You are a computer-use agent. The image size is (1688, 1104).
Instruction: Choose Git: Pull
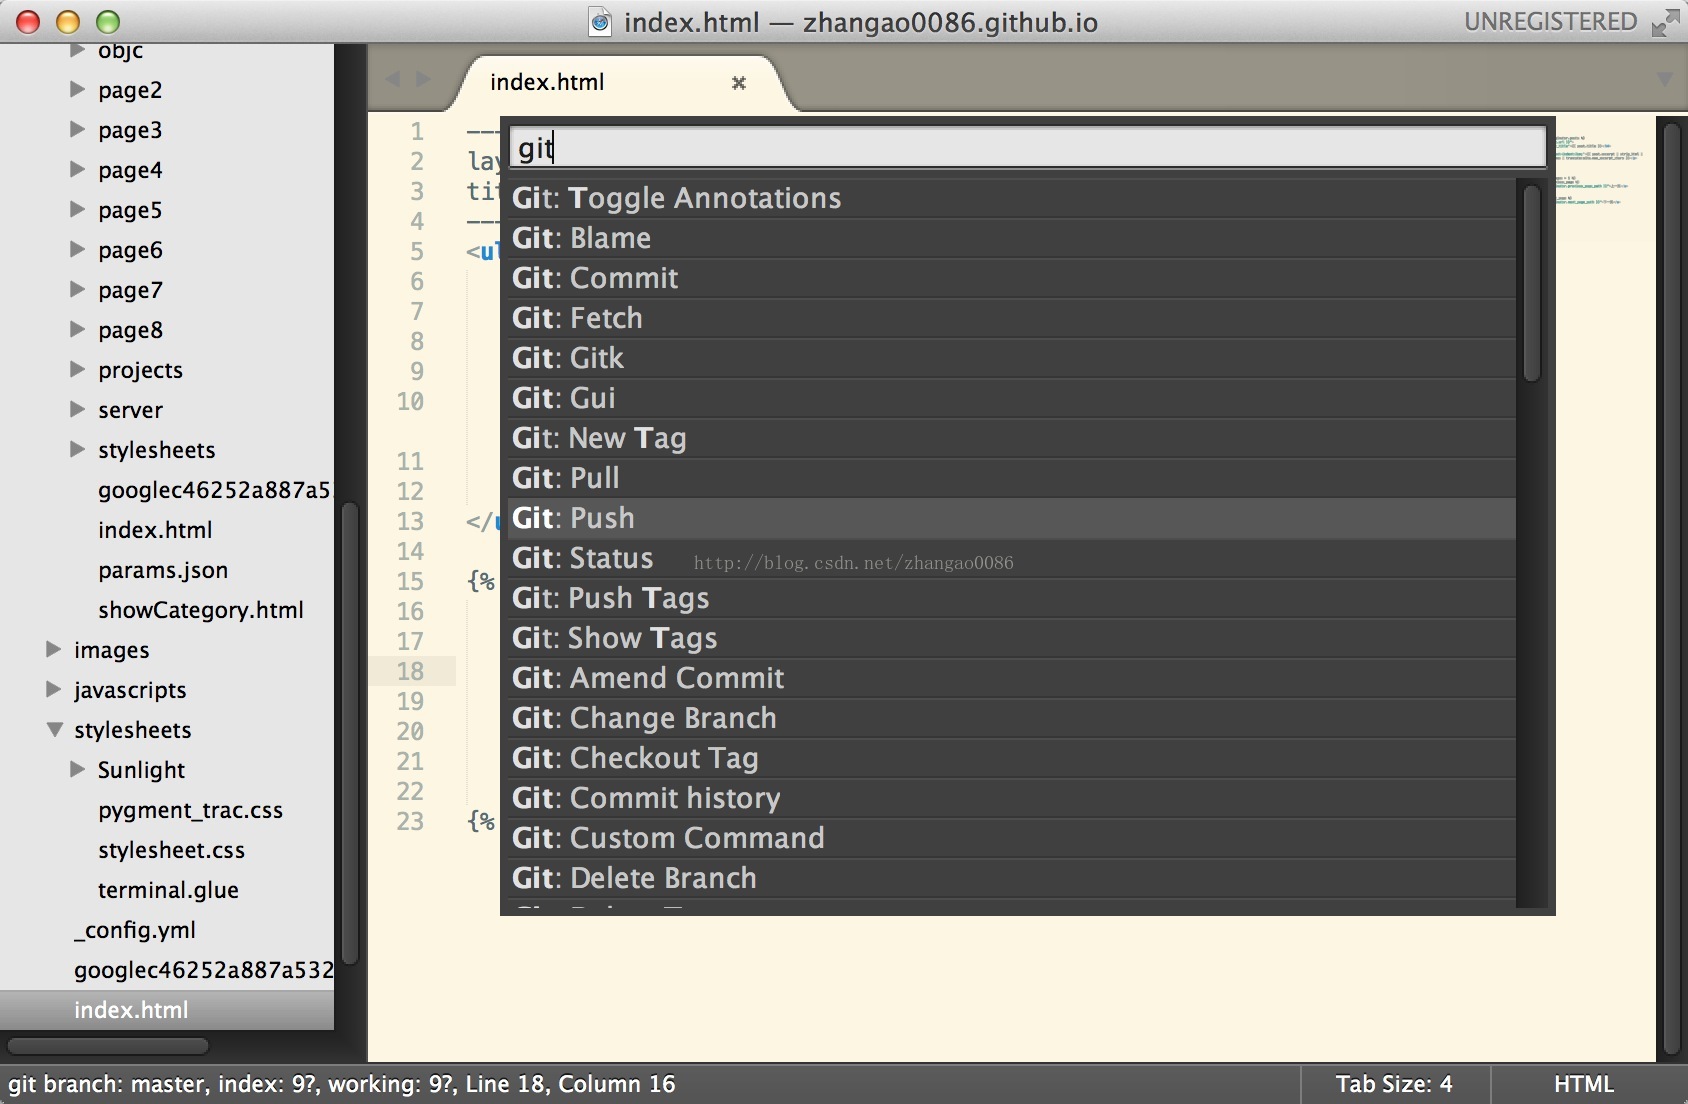[x=1012, y=478]
